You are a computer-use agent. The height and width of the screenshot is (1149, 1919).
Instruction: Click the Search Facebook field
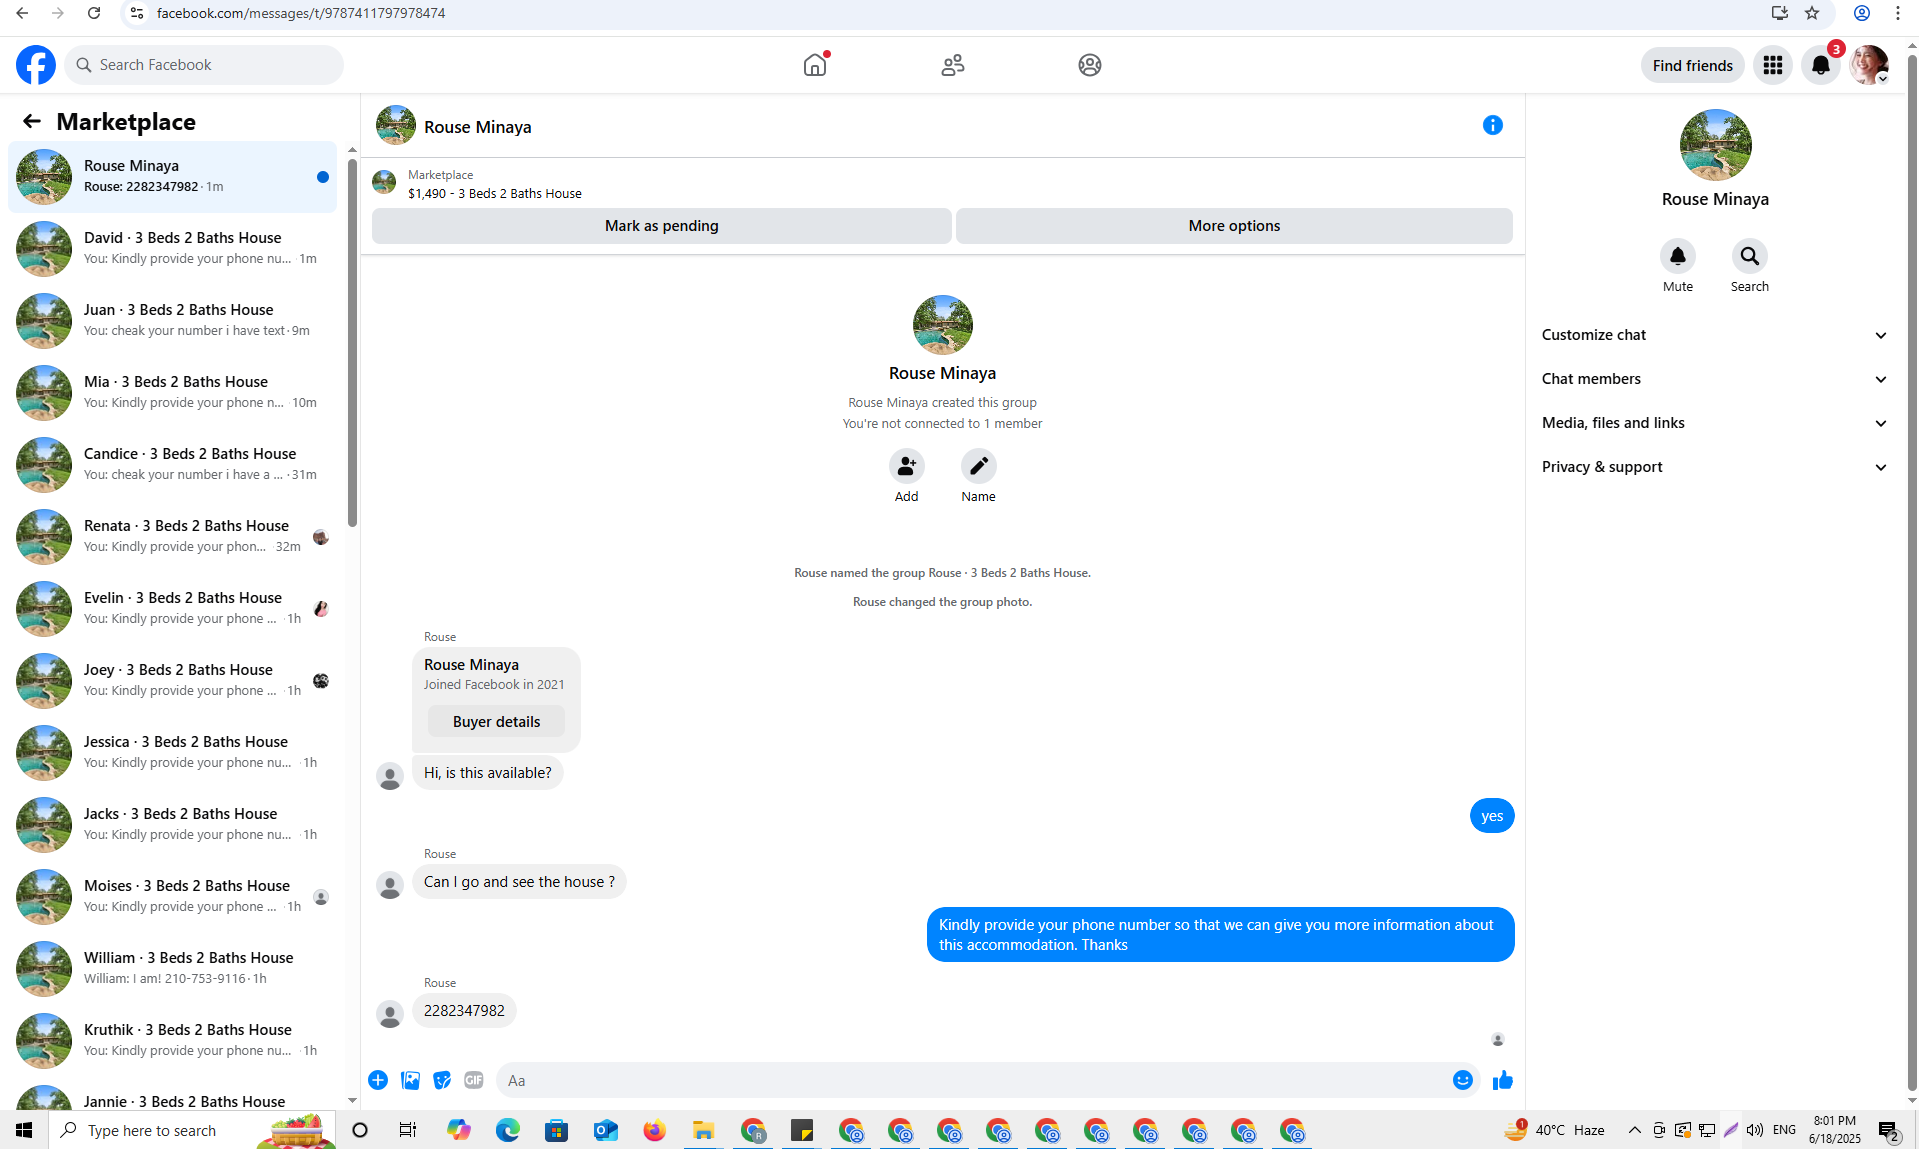204,65
